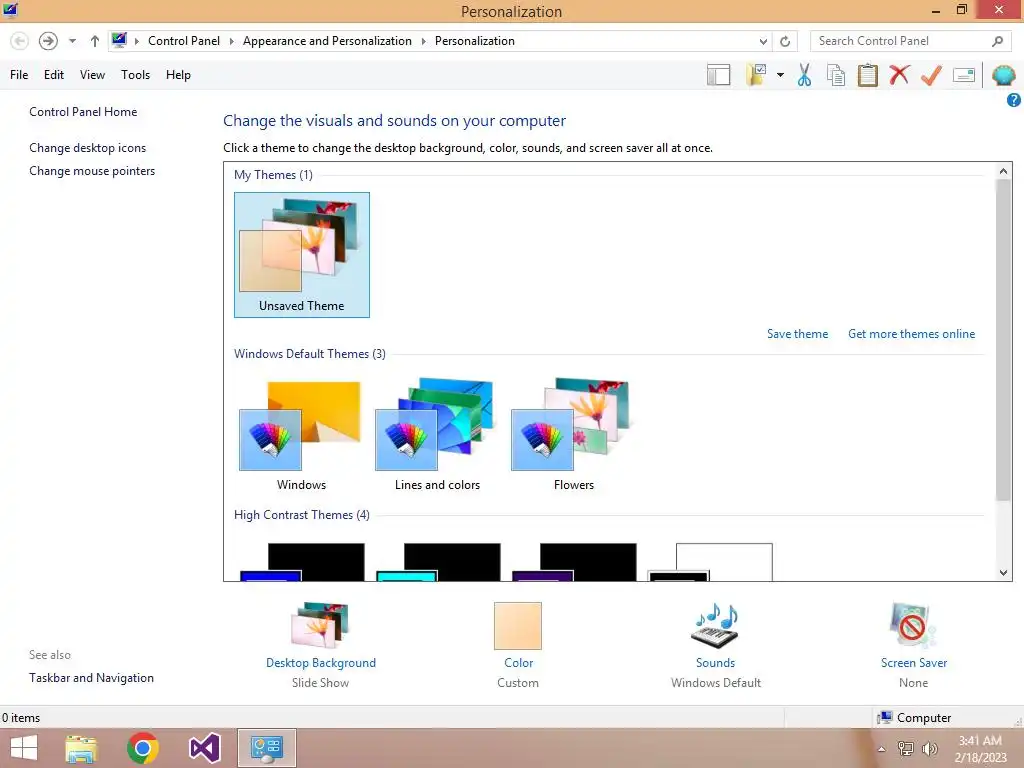Open Classic Shell settings shell icon
The image size is (1024, 768).
point(1003,75)
